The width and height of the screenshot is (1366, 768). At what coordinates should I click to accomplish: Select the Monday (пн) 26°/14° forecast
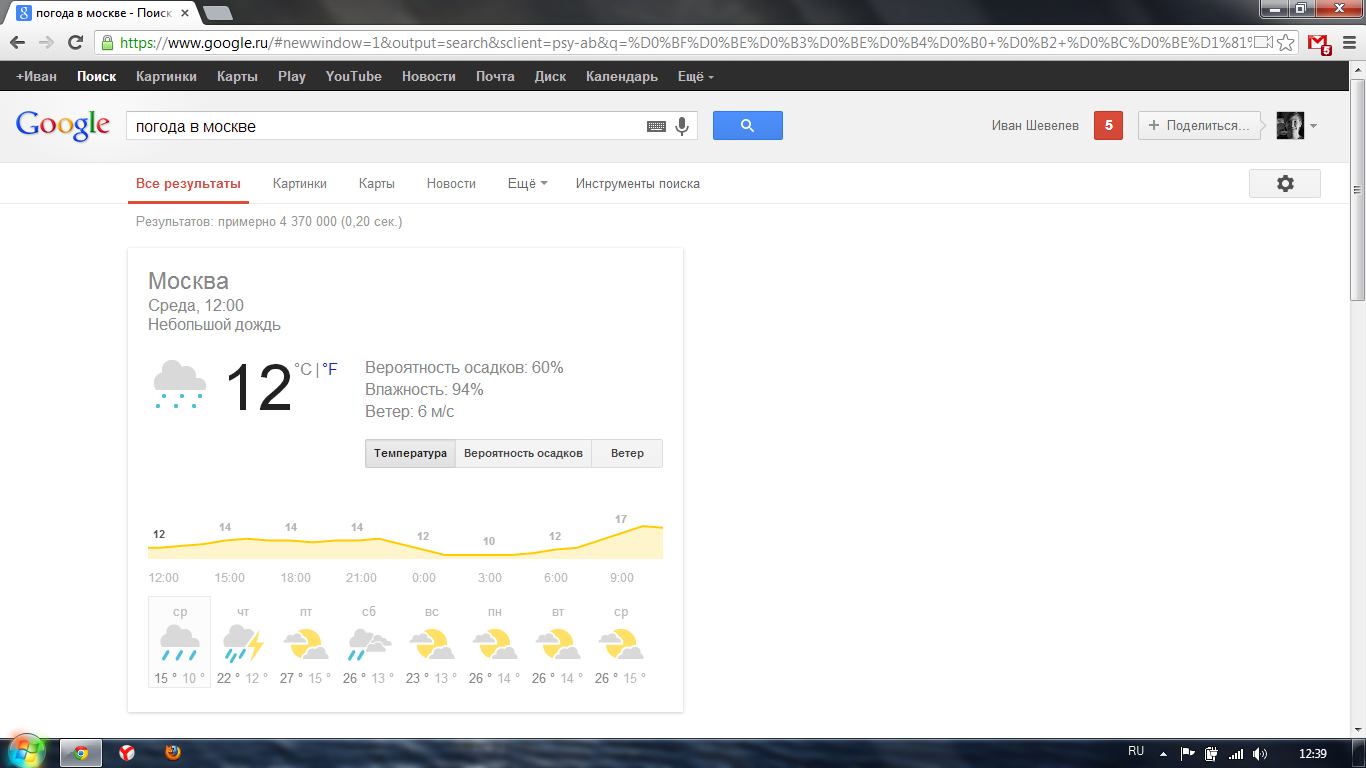click(x=494, y=642)
